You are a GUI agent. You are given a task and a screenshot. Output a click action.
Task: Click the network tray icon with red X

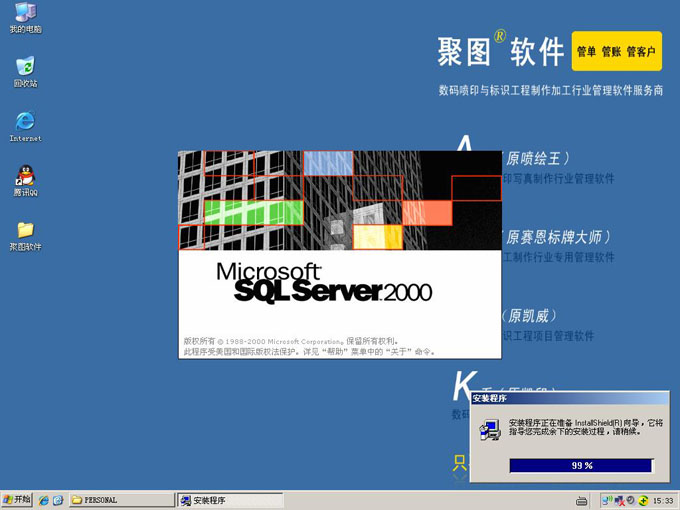619,500
